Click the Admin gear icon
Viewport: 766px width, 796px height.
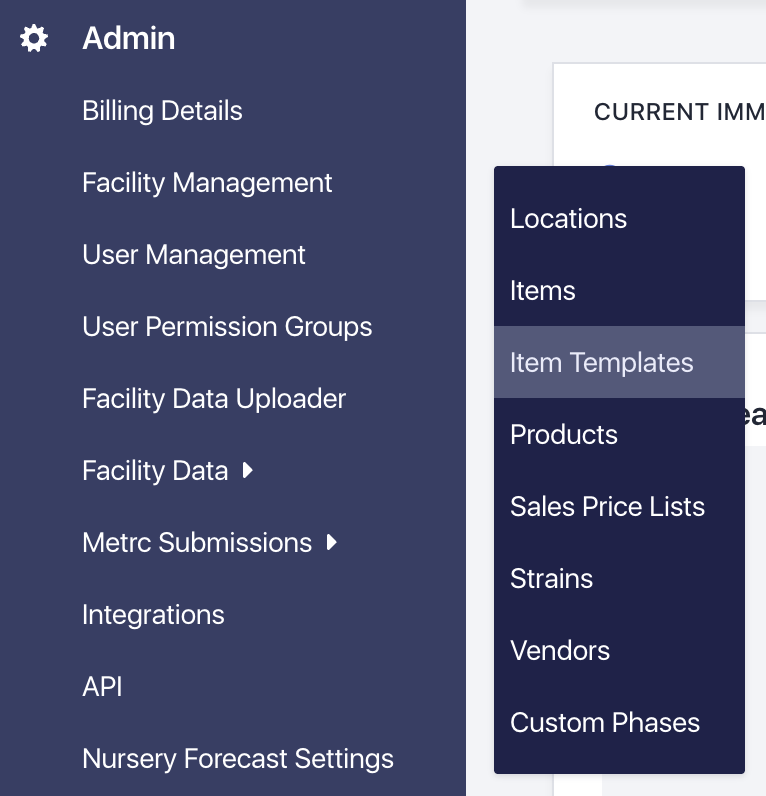34,39
